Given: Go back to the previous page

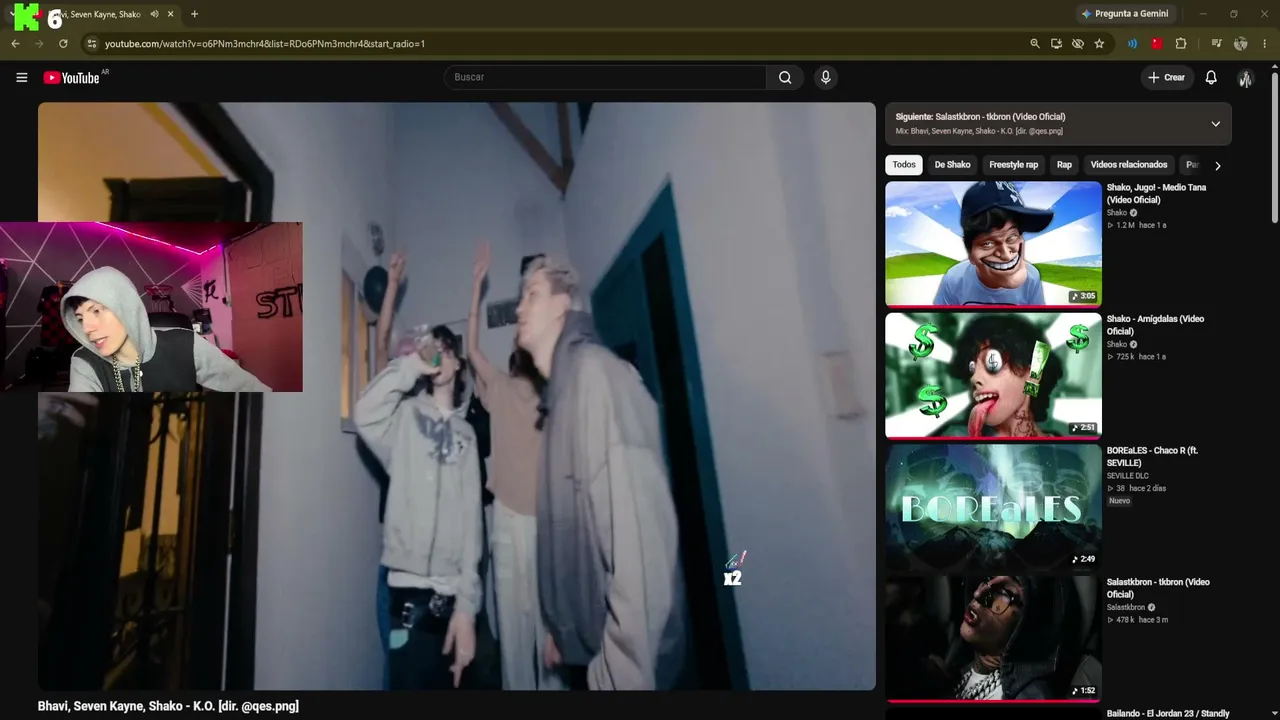Looking at the screenshot, I should (15, 44).
